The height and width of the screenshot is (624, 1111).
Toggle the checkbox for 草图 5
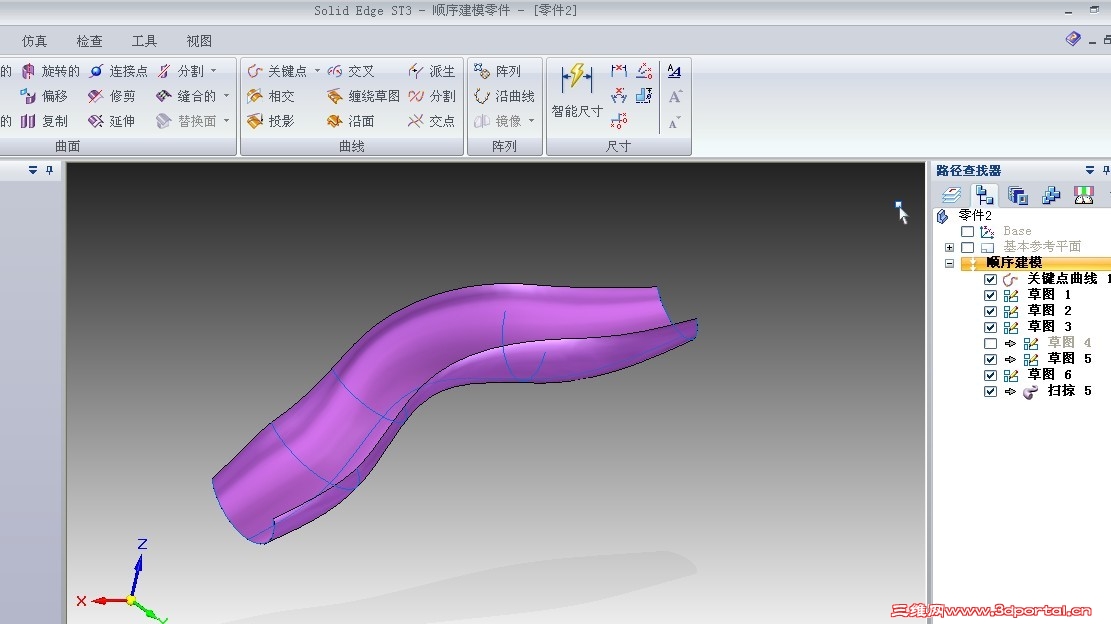point(991,359)
